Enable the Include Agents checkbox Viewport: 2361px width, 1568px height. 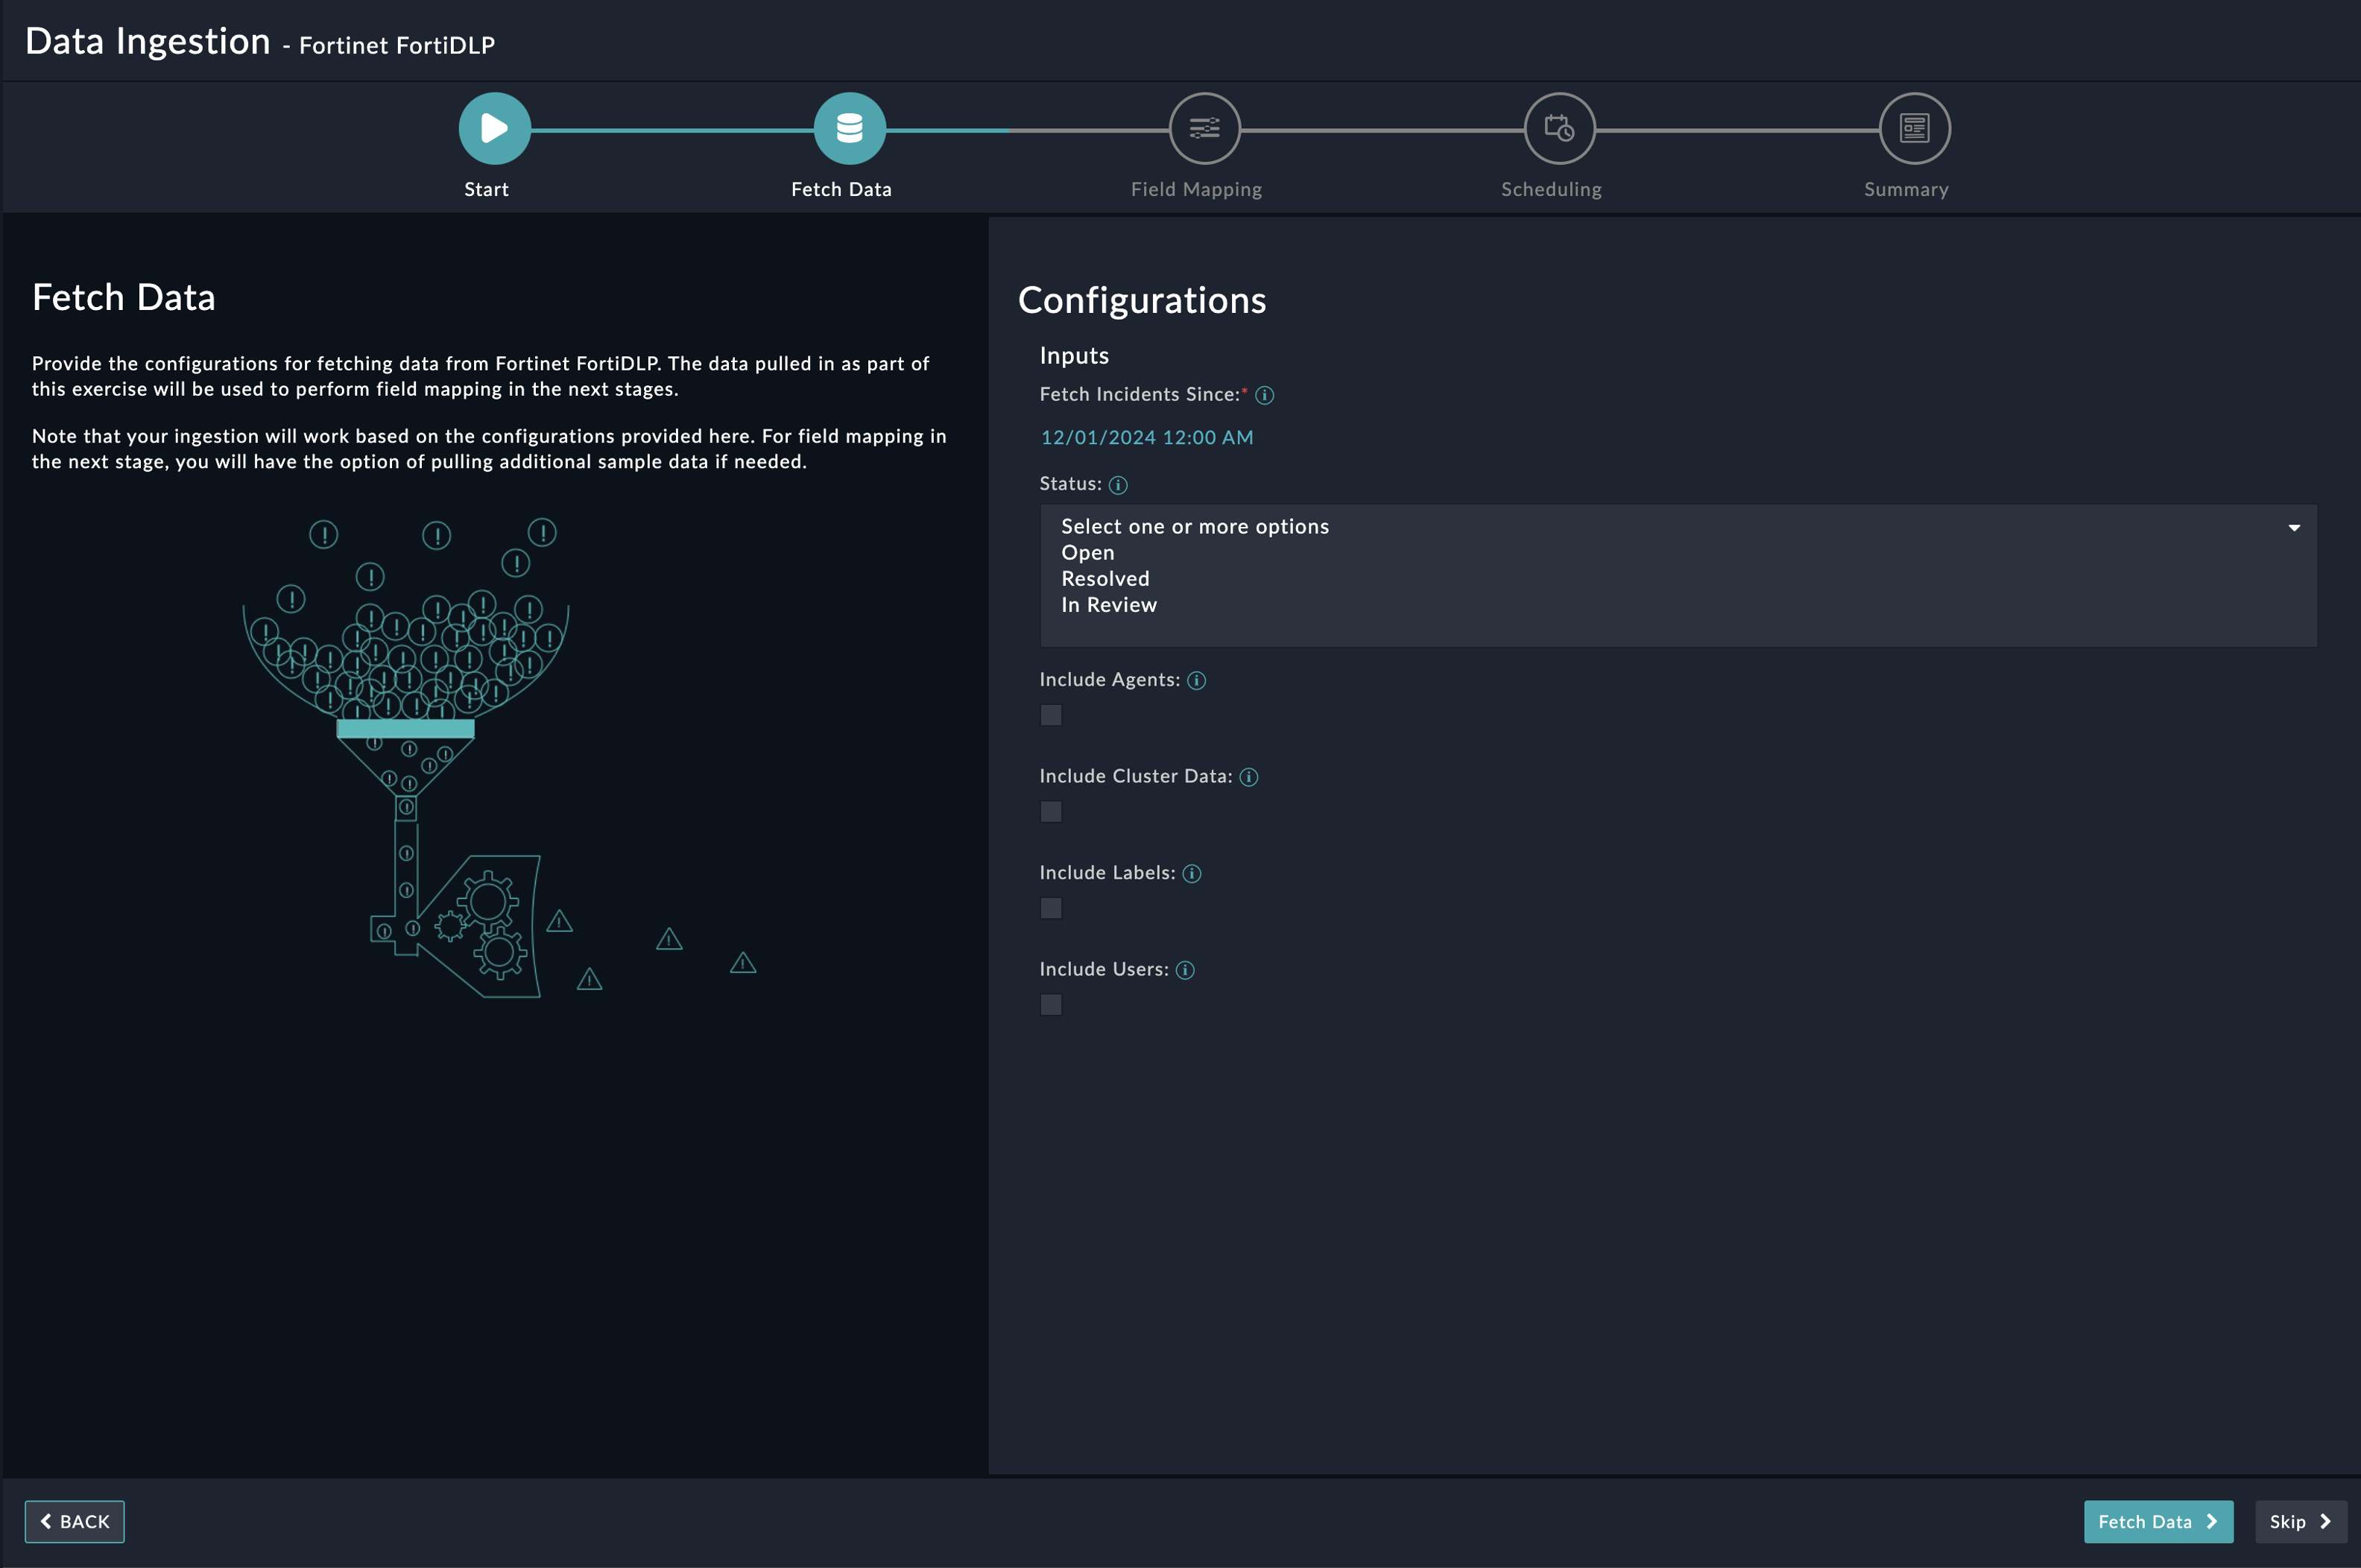click(x=1051, y=715)
